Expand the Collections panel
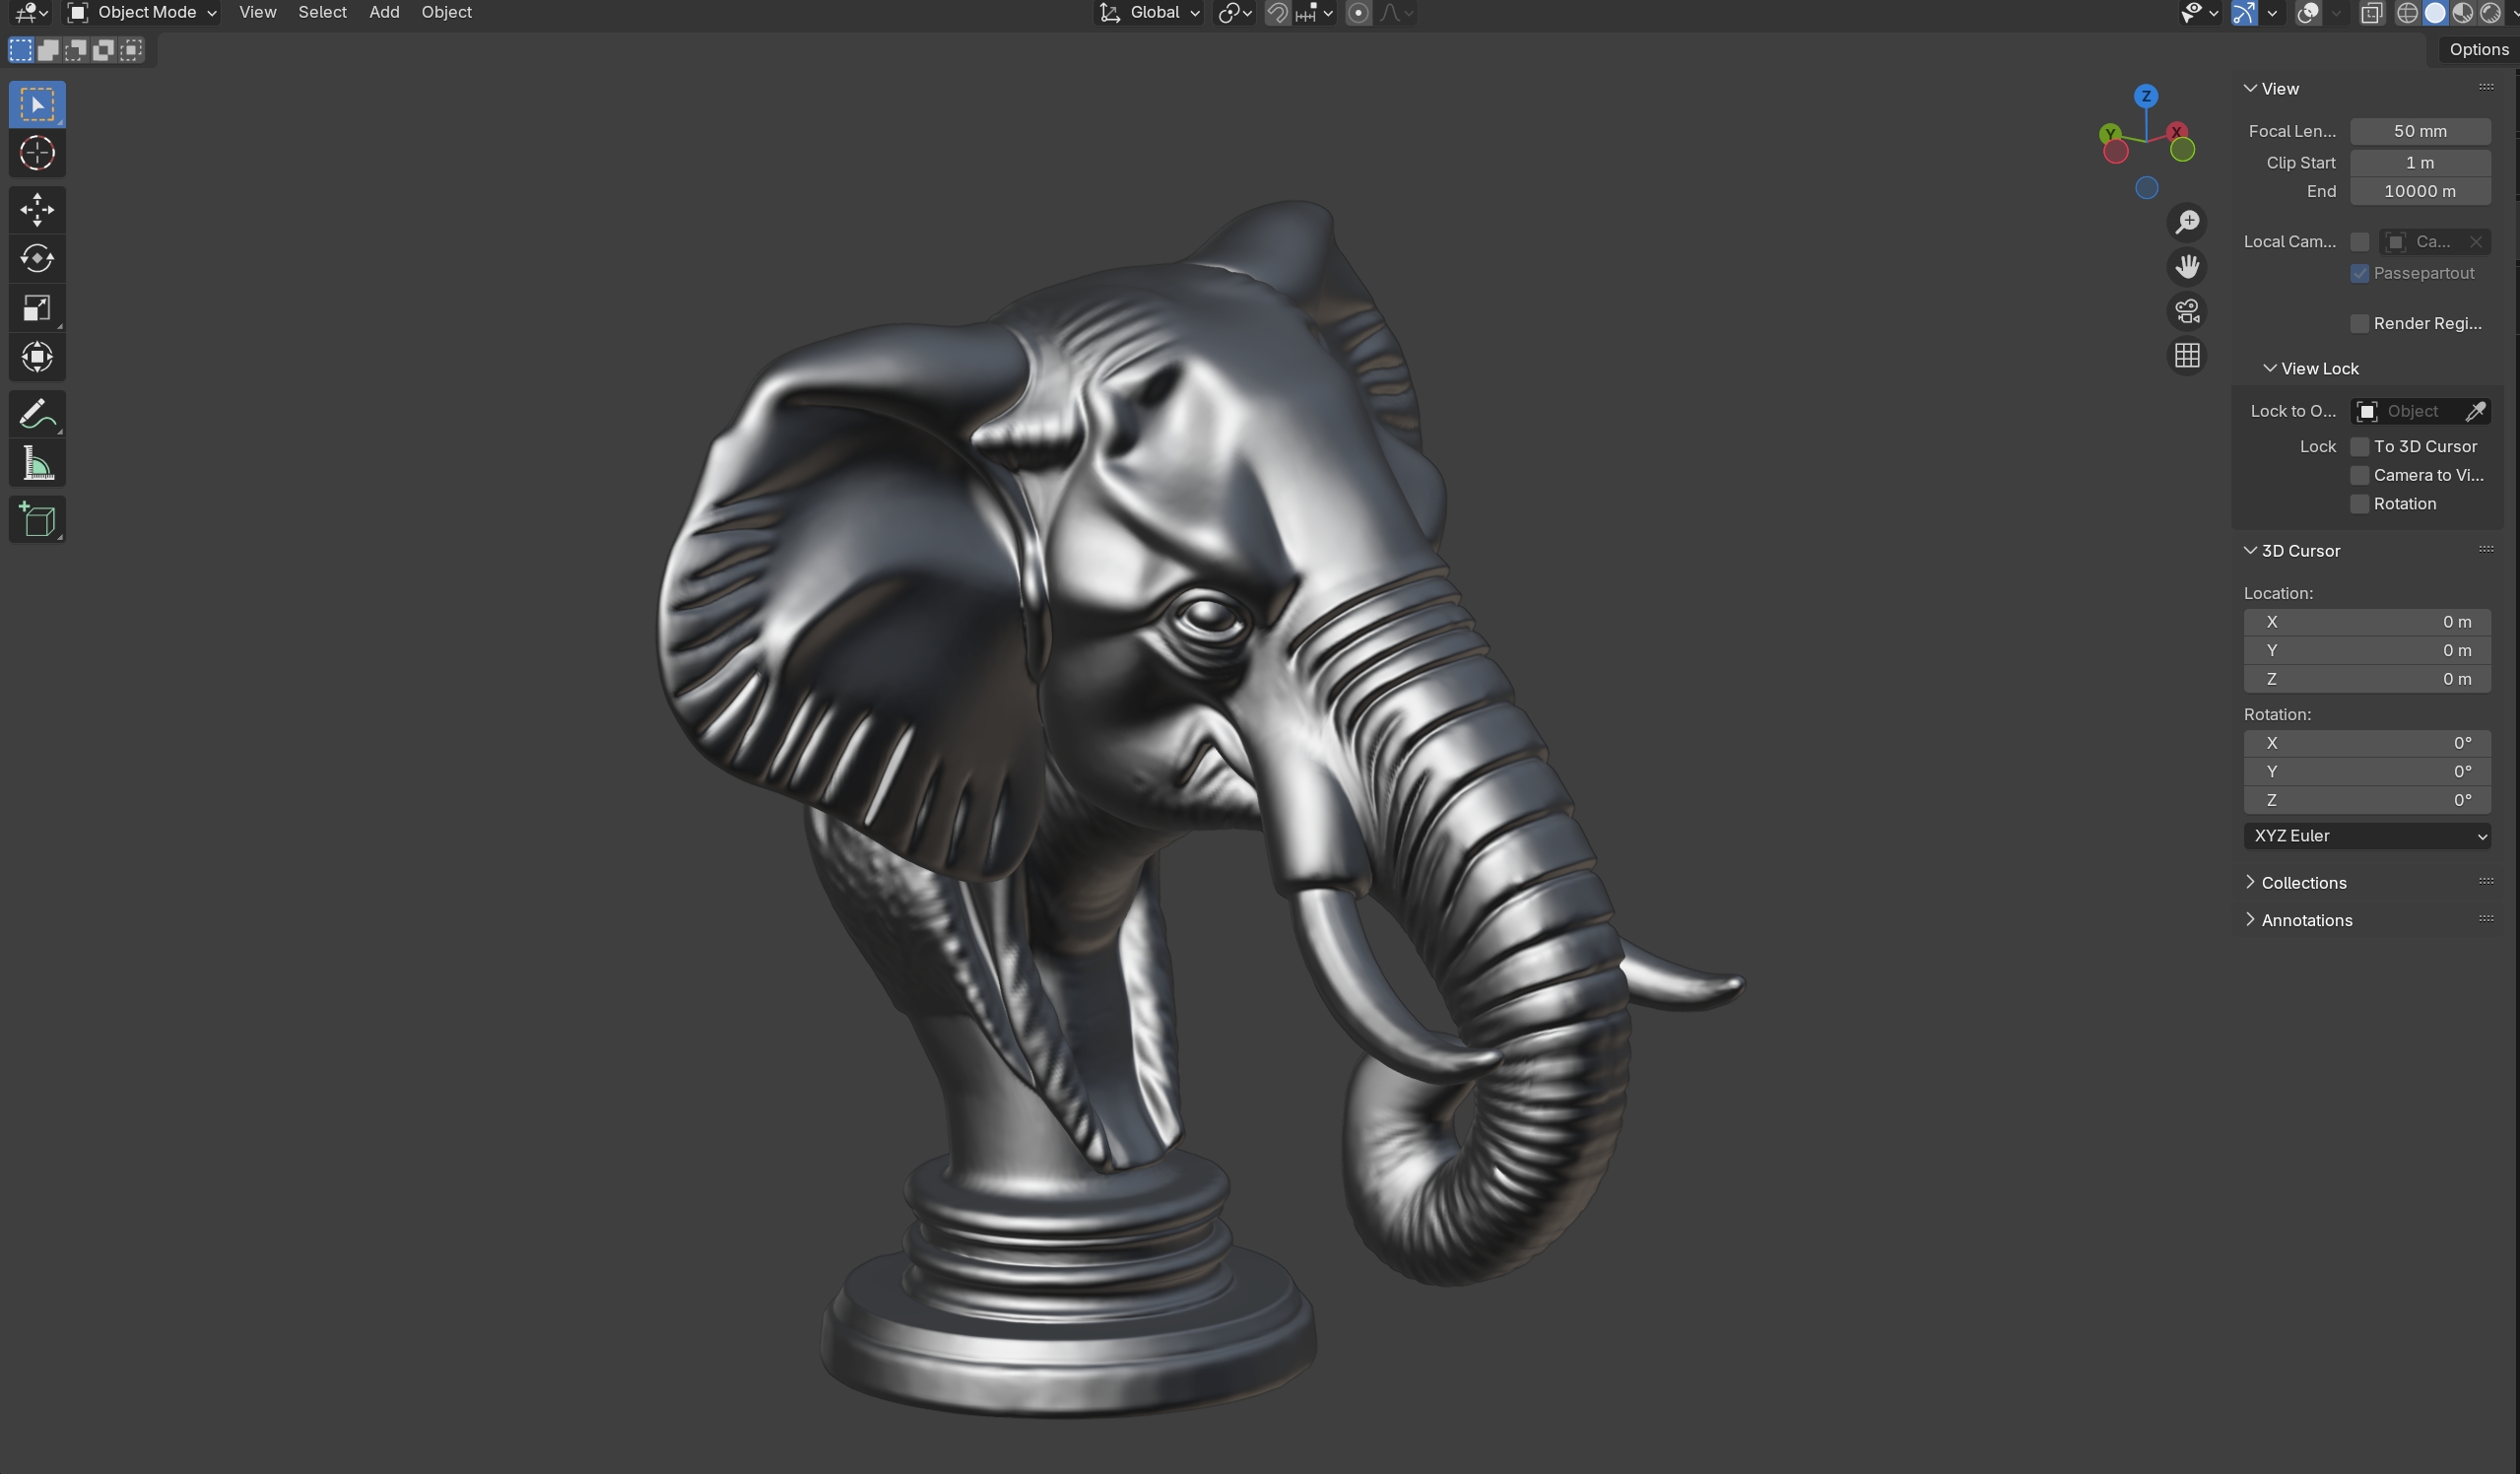This screenshot has width=2520, height=1474. coord(2303,883)
